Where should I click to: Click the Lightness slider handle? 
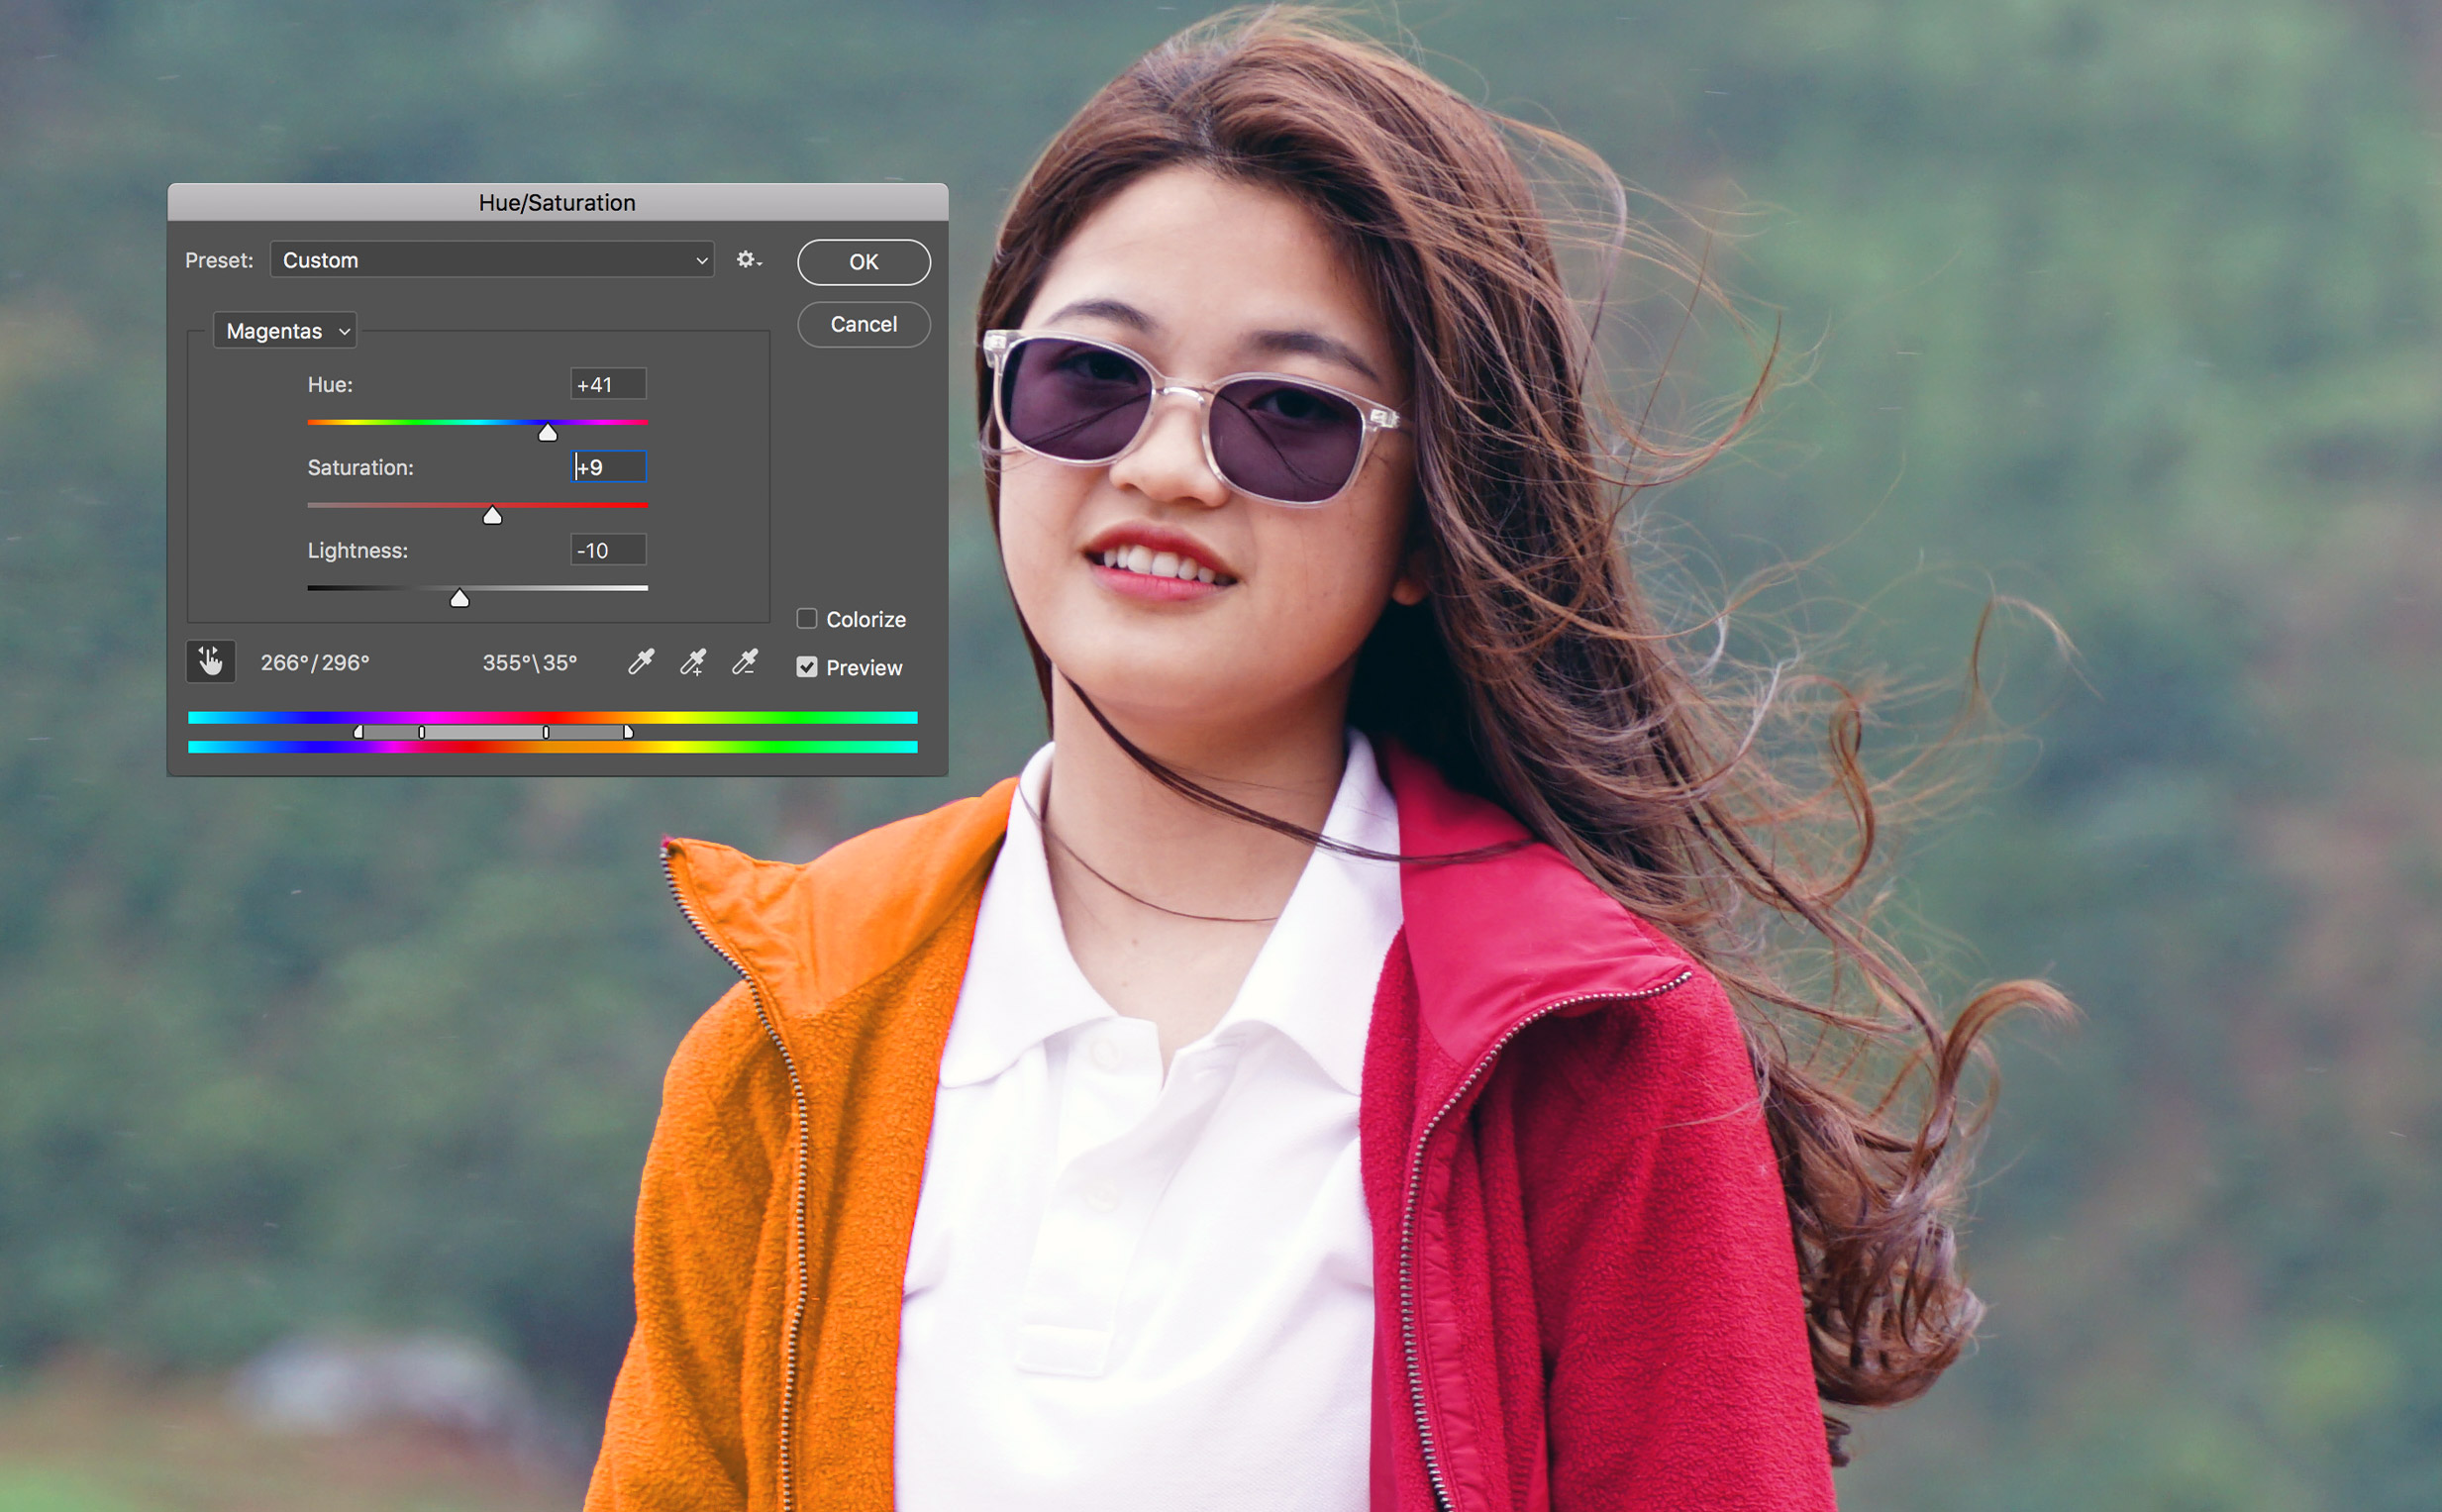tap(459, 599)
